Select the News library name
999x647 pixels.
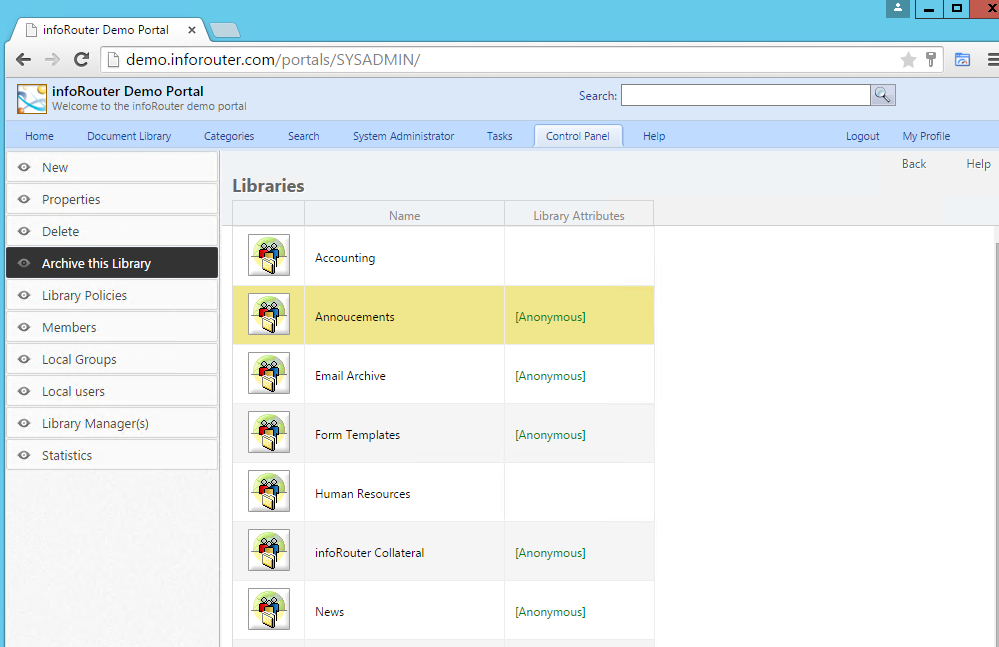(x=329, y=612)
